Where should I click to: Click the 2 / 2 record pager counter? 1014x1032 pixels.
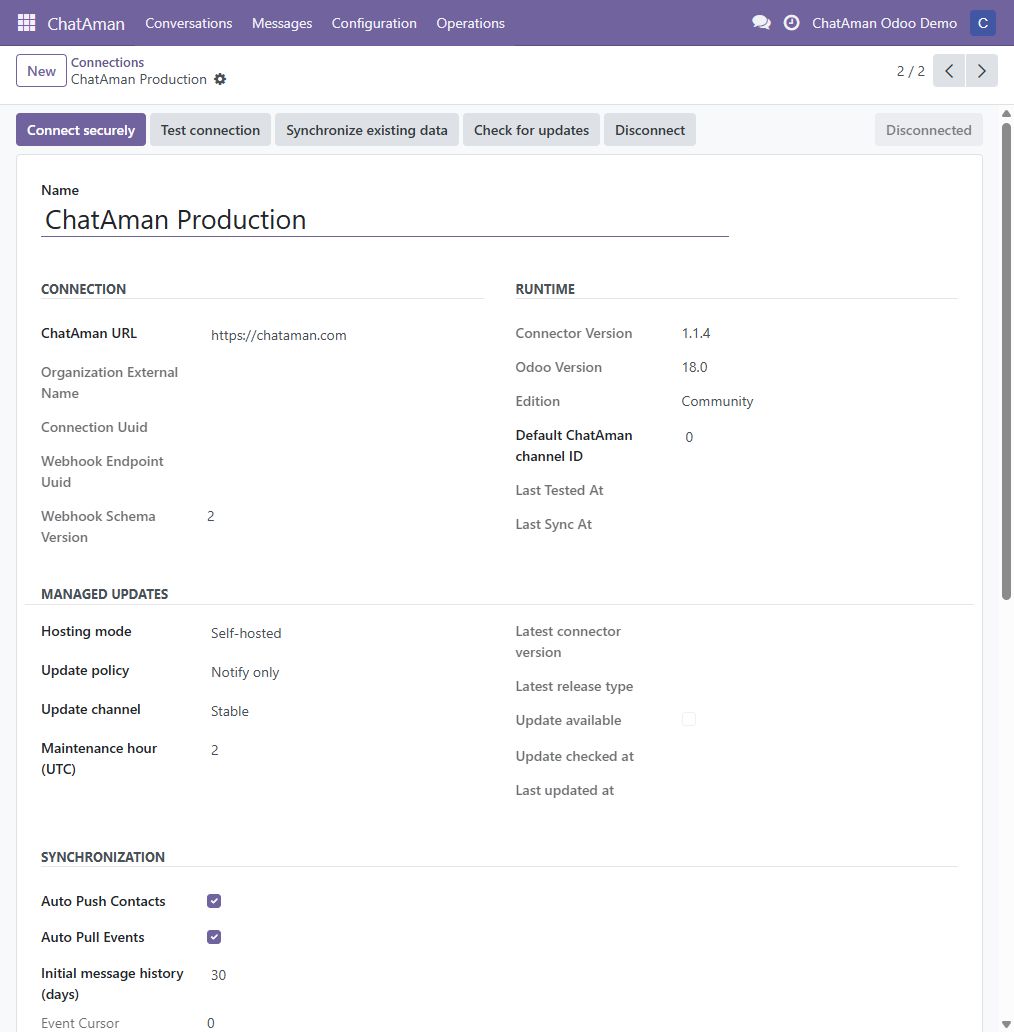coord(911,71)
